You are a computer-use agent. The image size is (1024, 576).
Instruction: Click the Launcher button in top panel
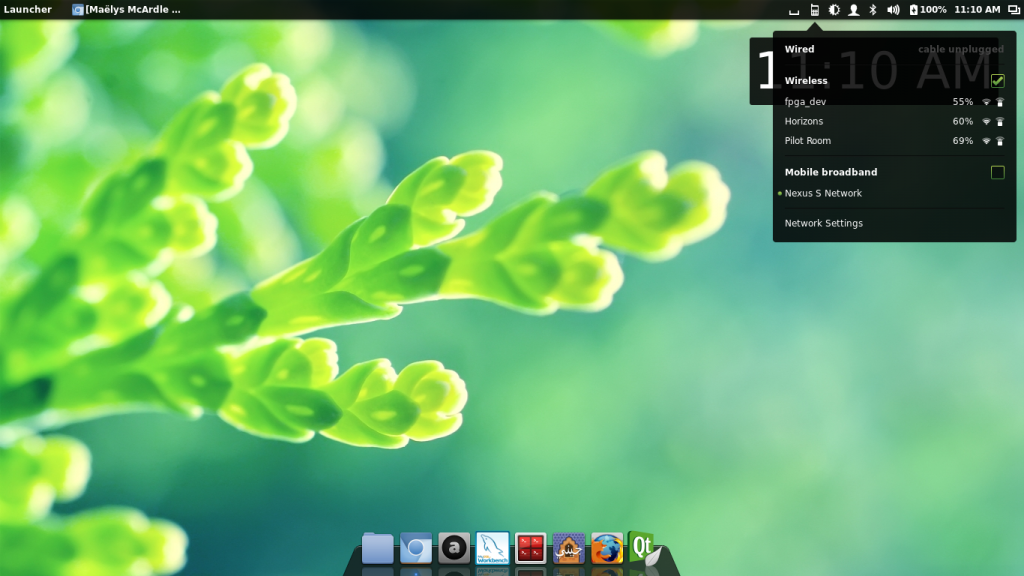pyautogui.click(x=28, y=10)
